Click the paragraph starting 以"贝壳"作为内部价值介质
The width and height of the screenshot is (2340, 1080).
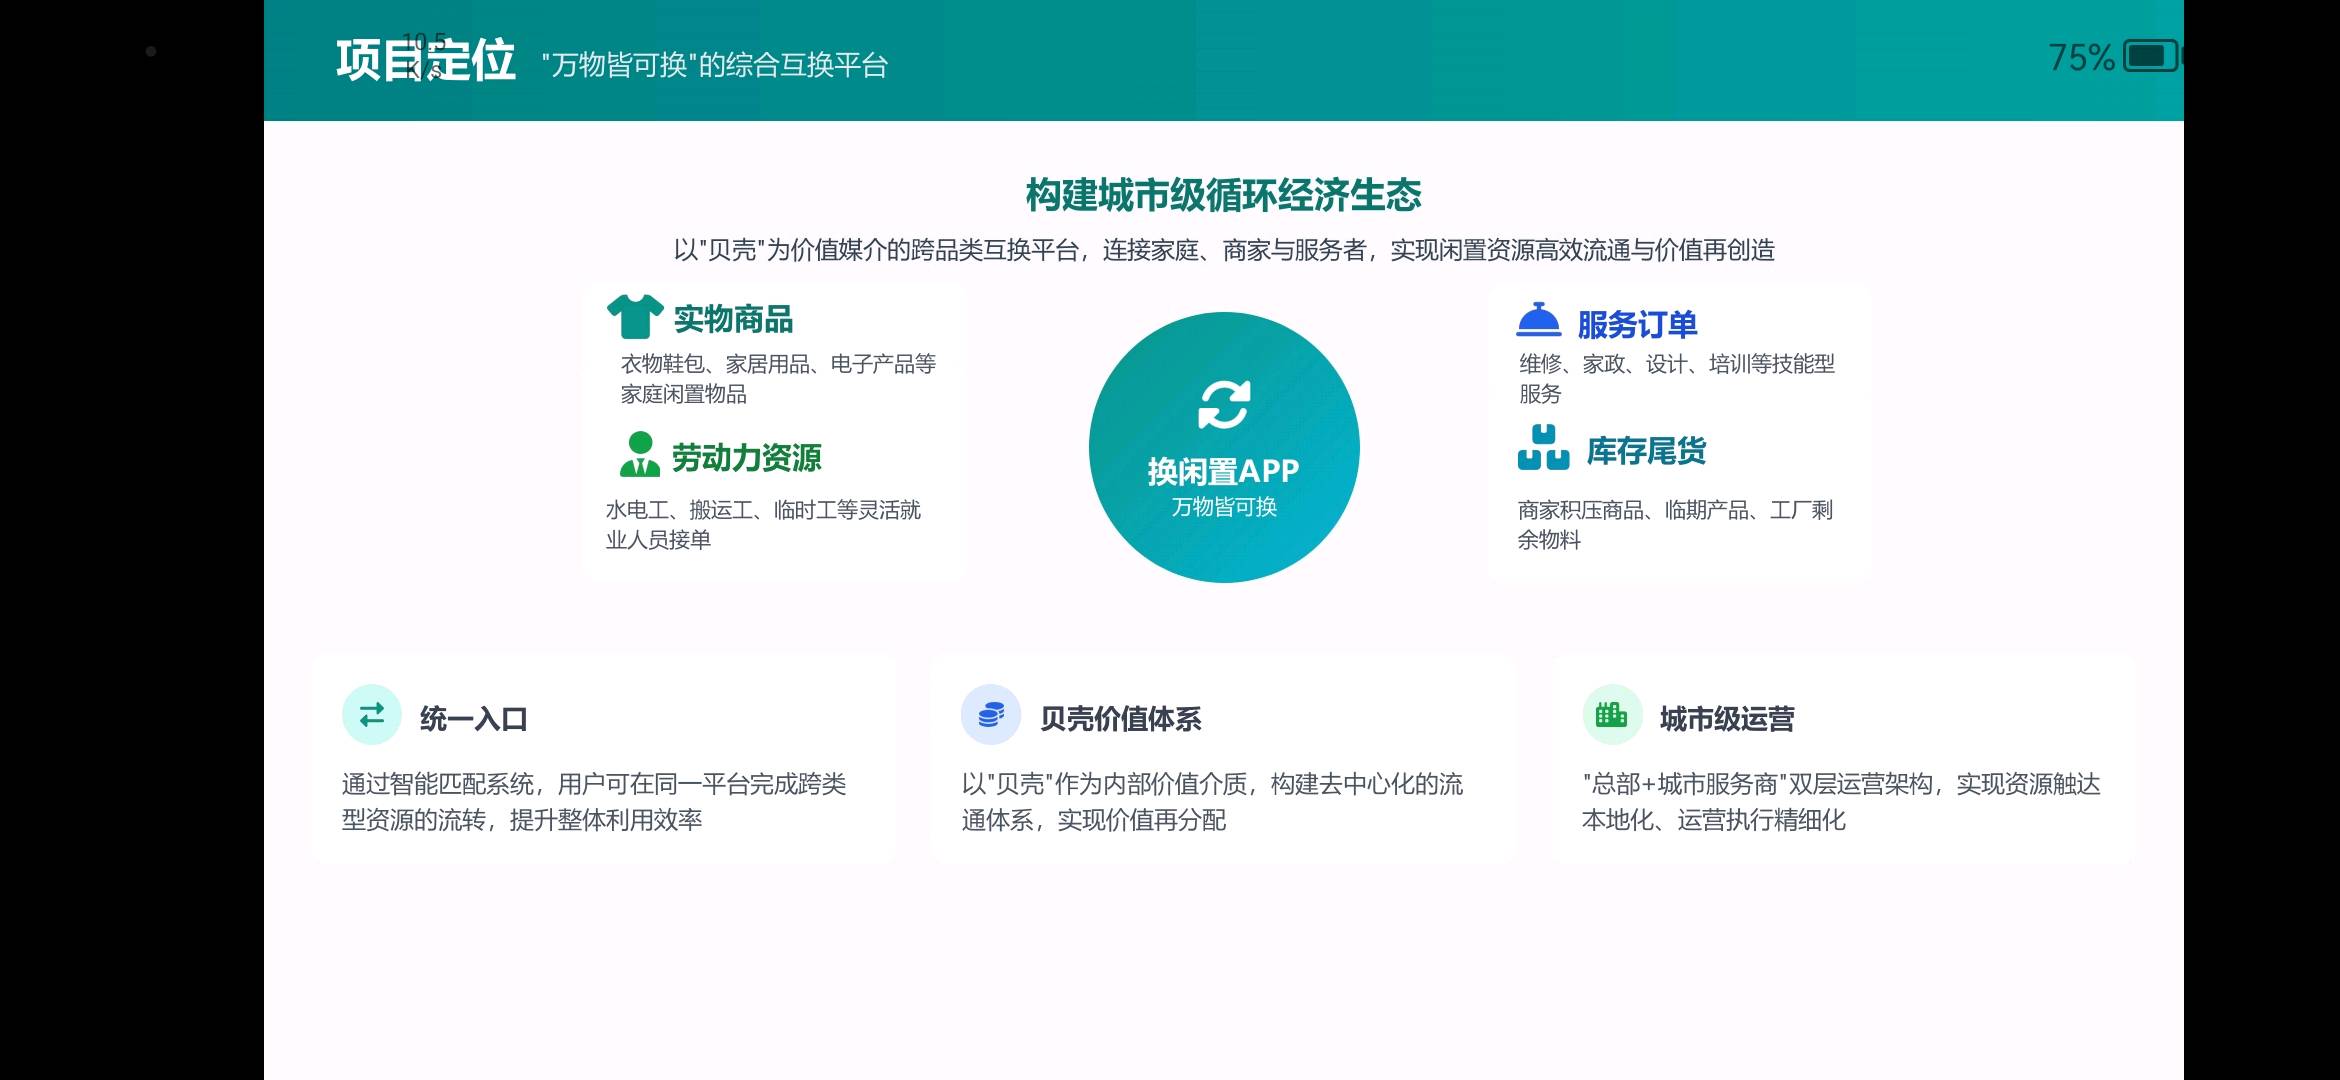[1212, 802]
